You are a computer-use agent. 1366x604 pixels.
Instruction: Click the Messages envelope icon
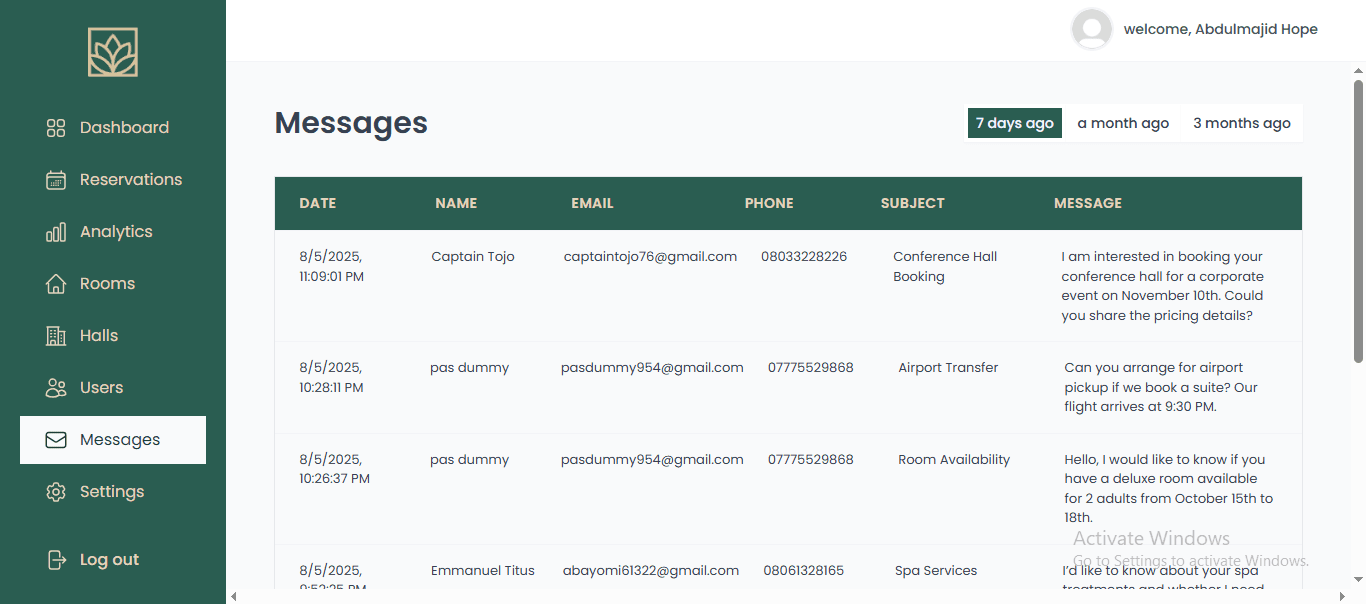(x=55, y=439)
